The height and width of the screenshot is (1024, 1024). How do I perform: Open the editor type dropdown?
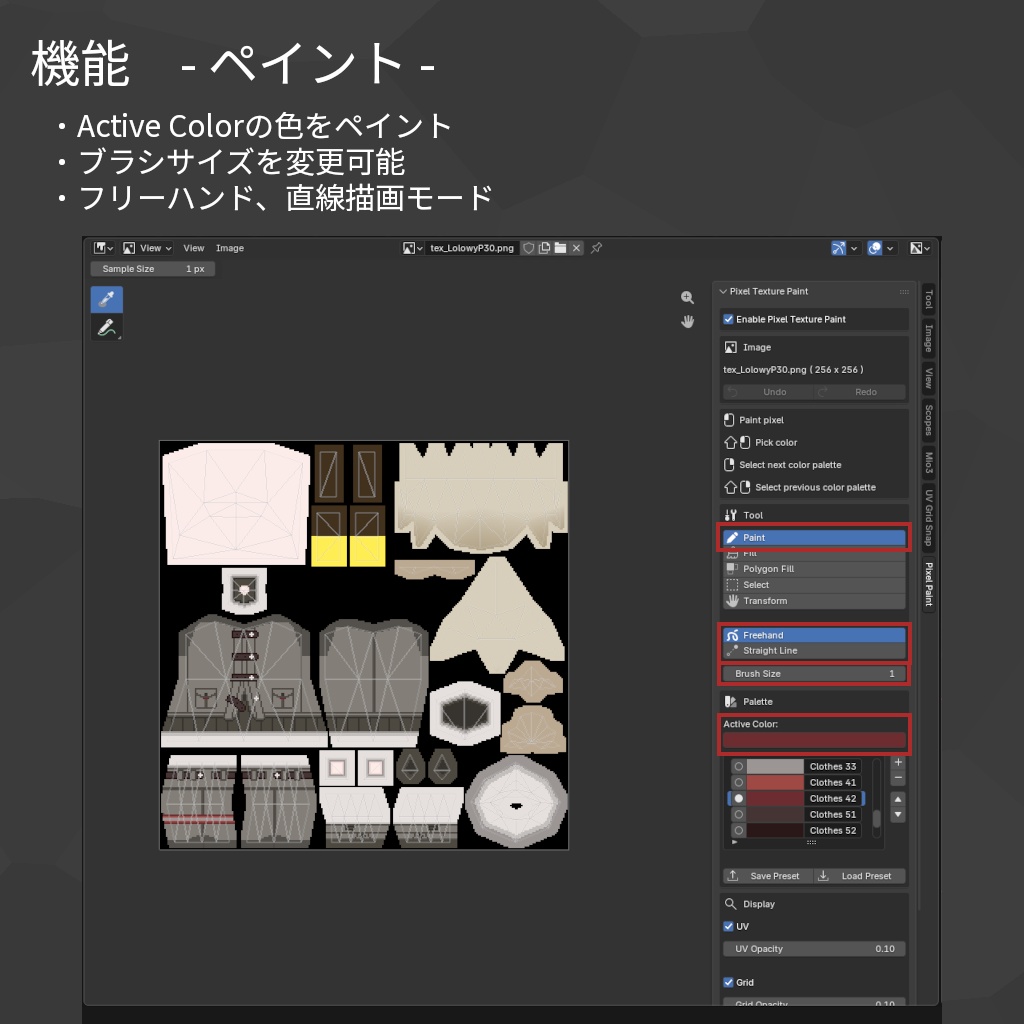click(x=103, y=248)
